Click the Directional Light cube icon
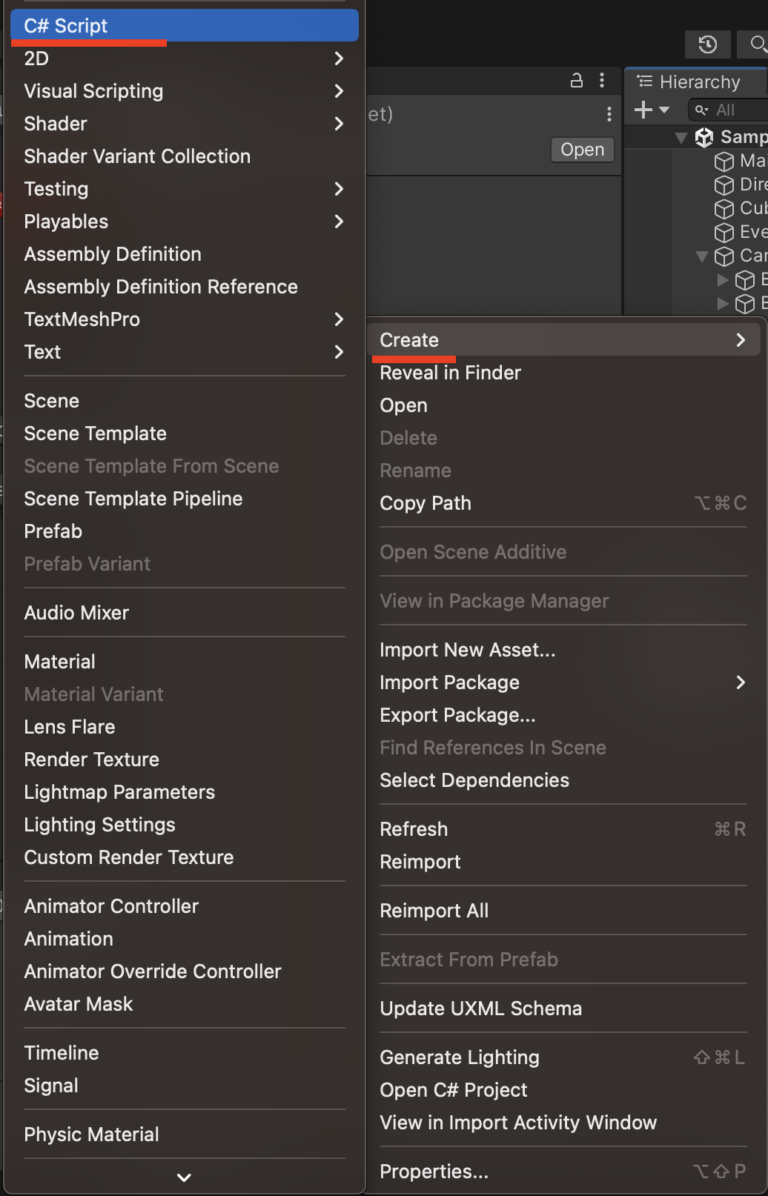 coord(724,184)
